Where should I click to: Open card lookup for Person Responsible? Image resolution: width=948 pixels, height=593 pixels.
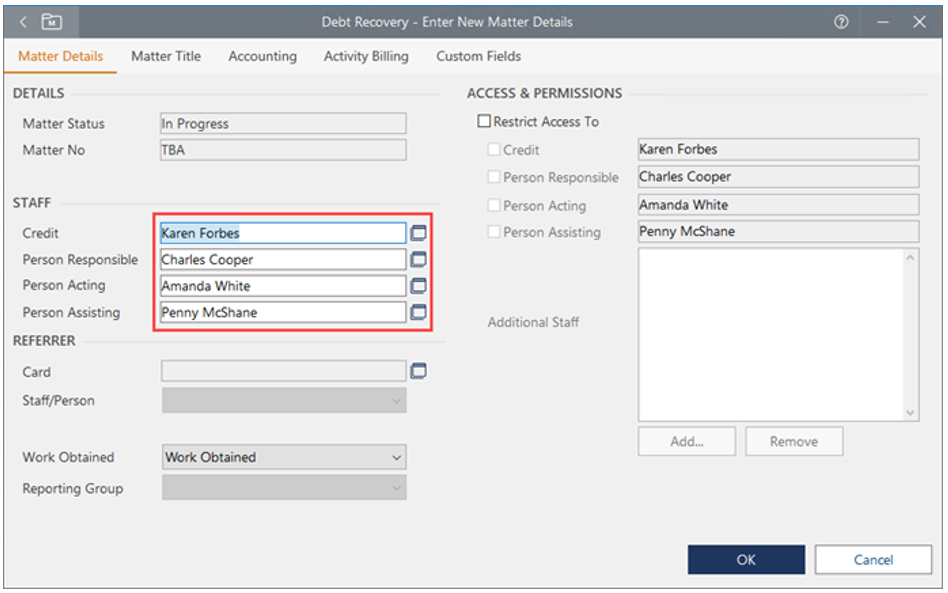(419, 260)
